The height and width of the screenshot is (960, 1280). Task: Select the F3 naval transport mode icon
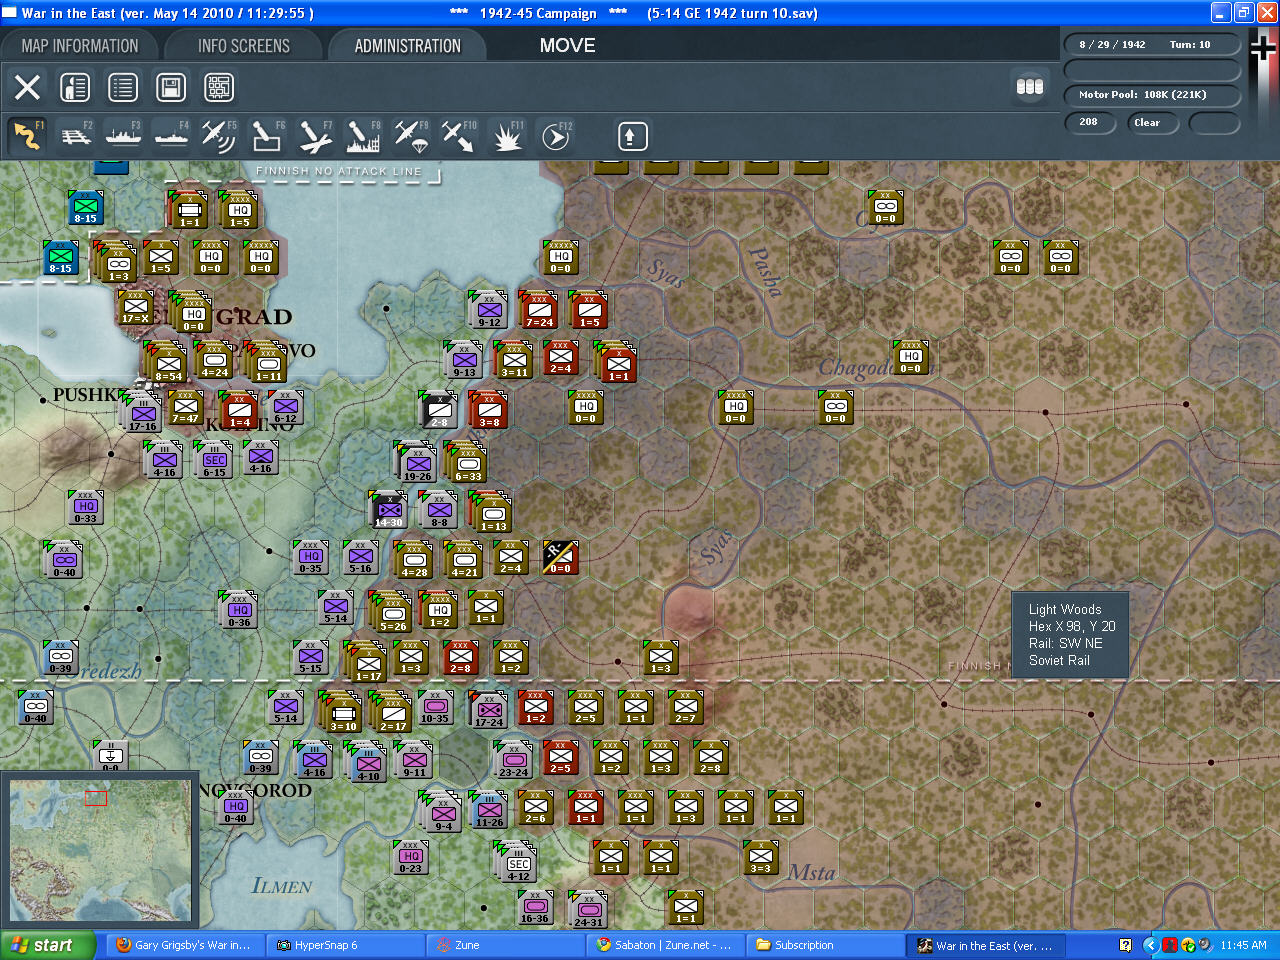(123, 136)
